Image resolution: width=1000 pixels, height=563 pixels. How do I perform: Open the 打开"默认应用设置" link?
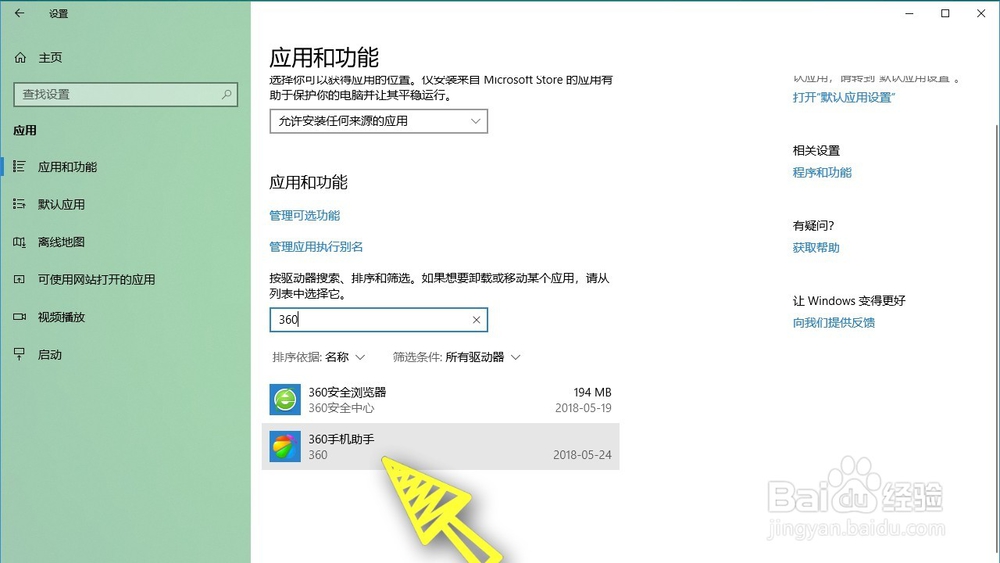click(844, 98)
